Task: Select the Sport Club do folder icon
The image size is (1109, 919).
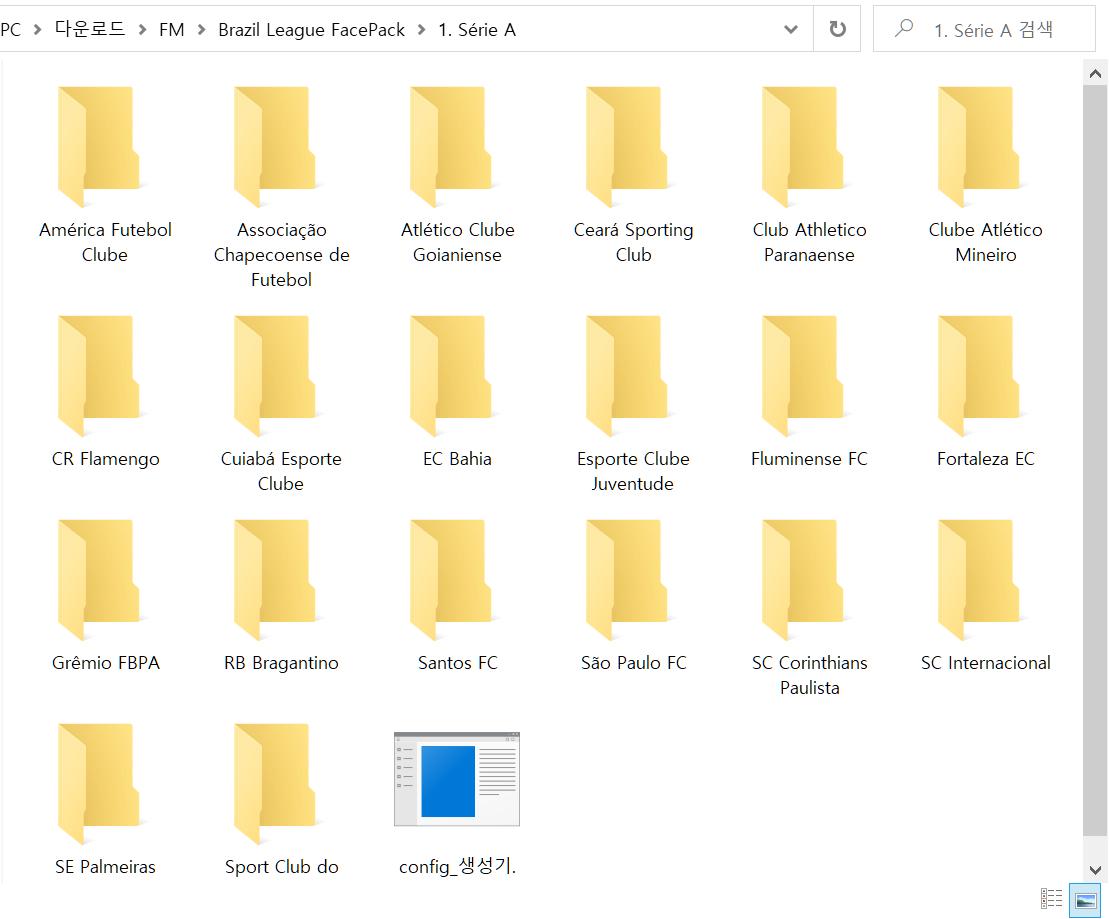Action: [x=275, y=784]
